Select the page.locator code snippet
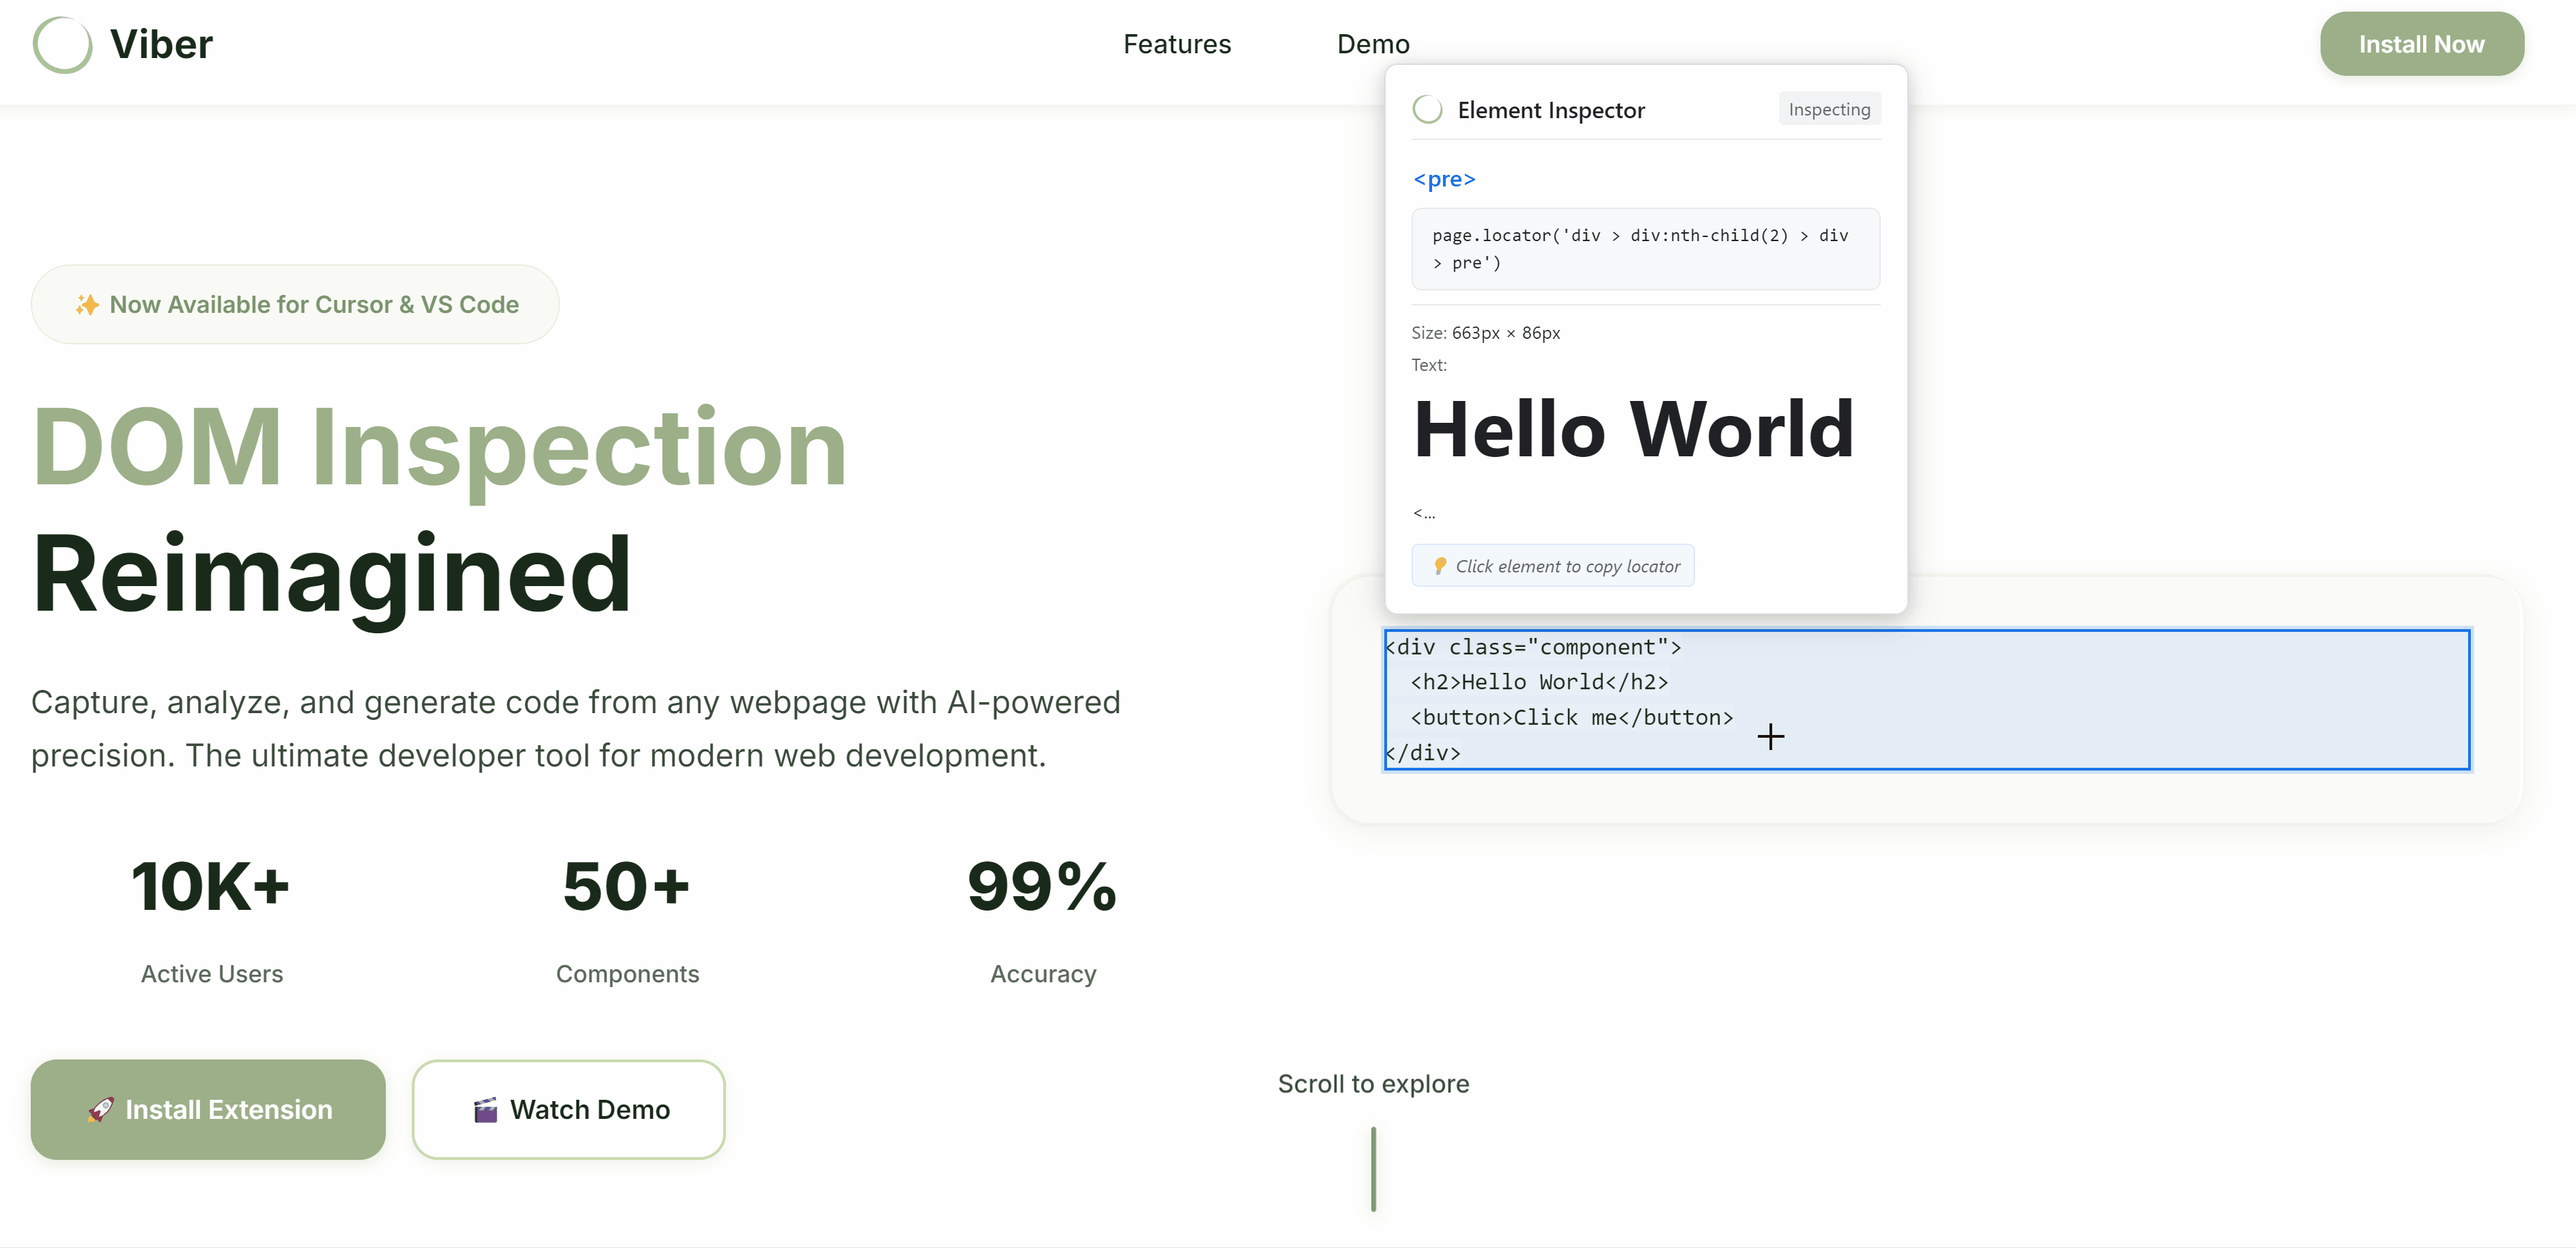Image resolution: width=2576 pixels, height=1248 pixels. pos(1645,249)
